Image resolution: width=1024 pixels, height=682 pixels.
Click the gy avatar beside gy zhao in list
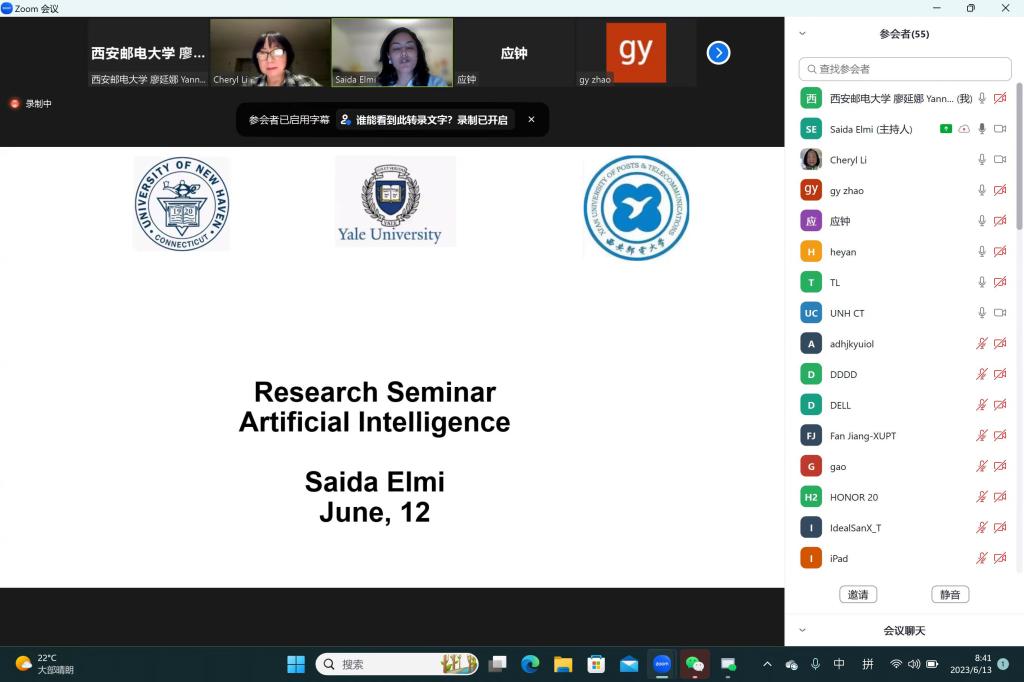tap(811, 190)
